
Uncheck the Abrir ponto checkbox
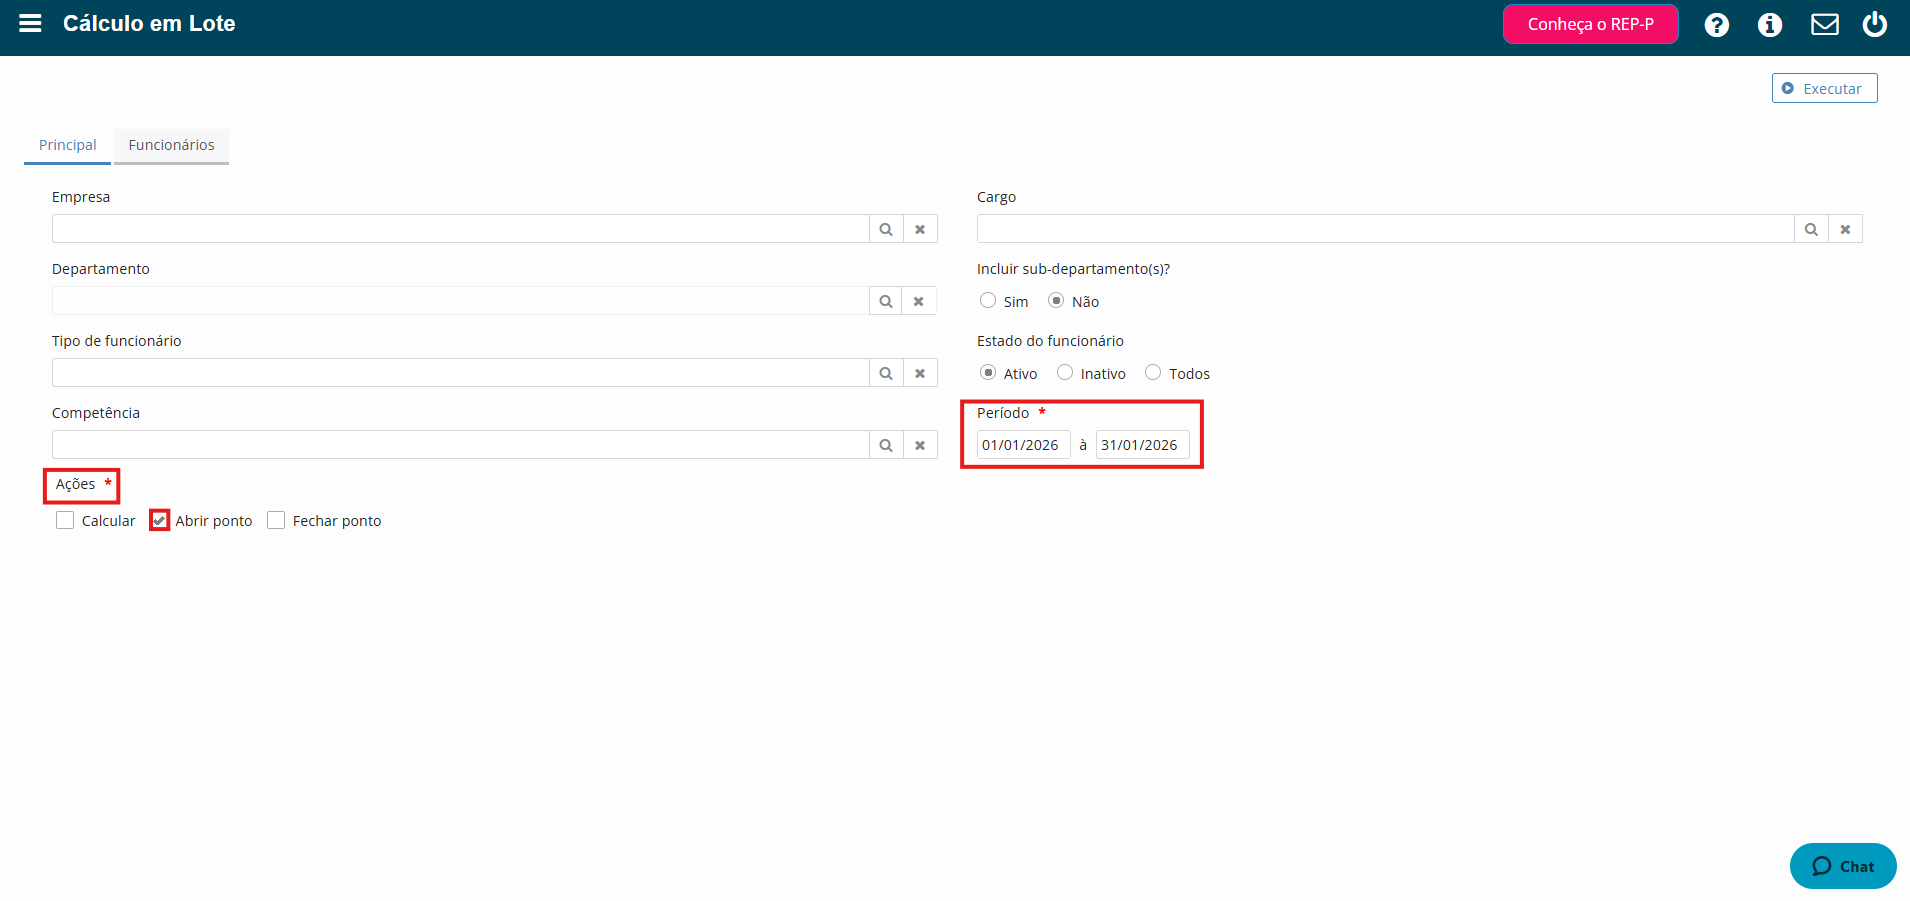[x=159, y=520]
